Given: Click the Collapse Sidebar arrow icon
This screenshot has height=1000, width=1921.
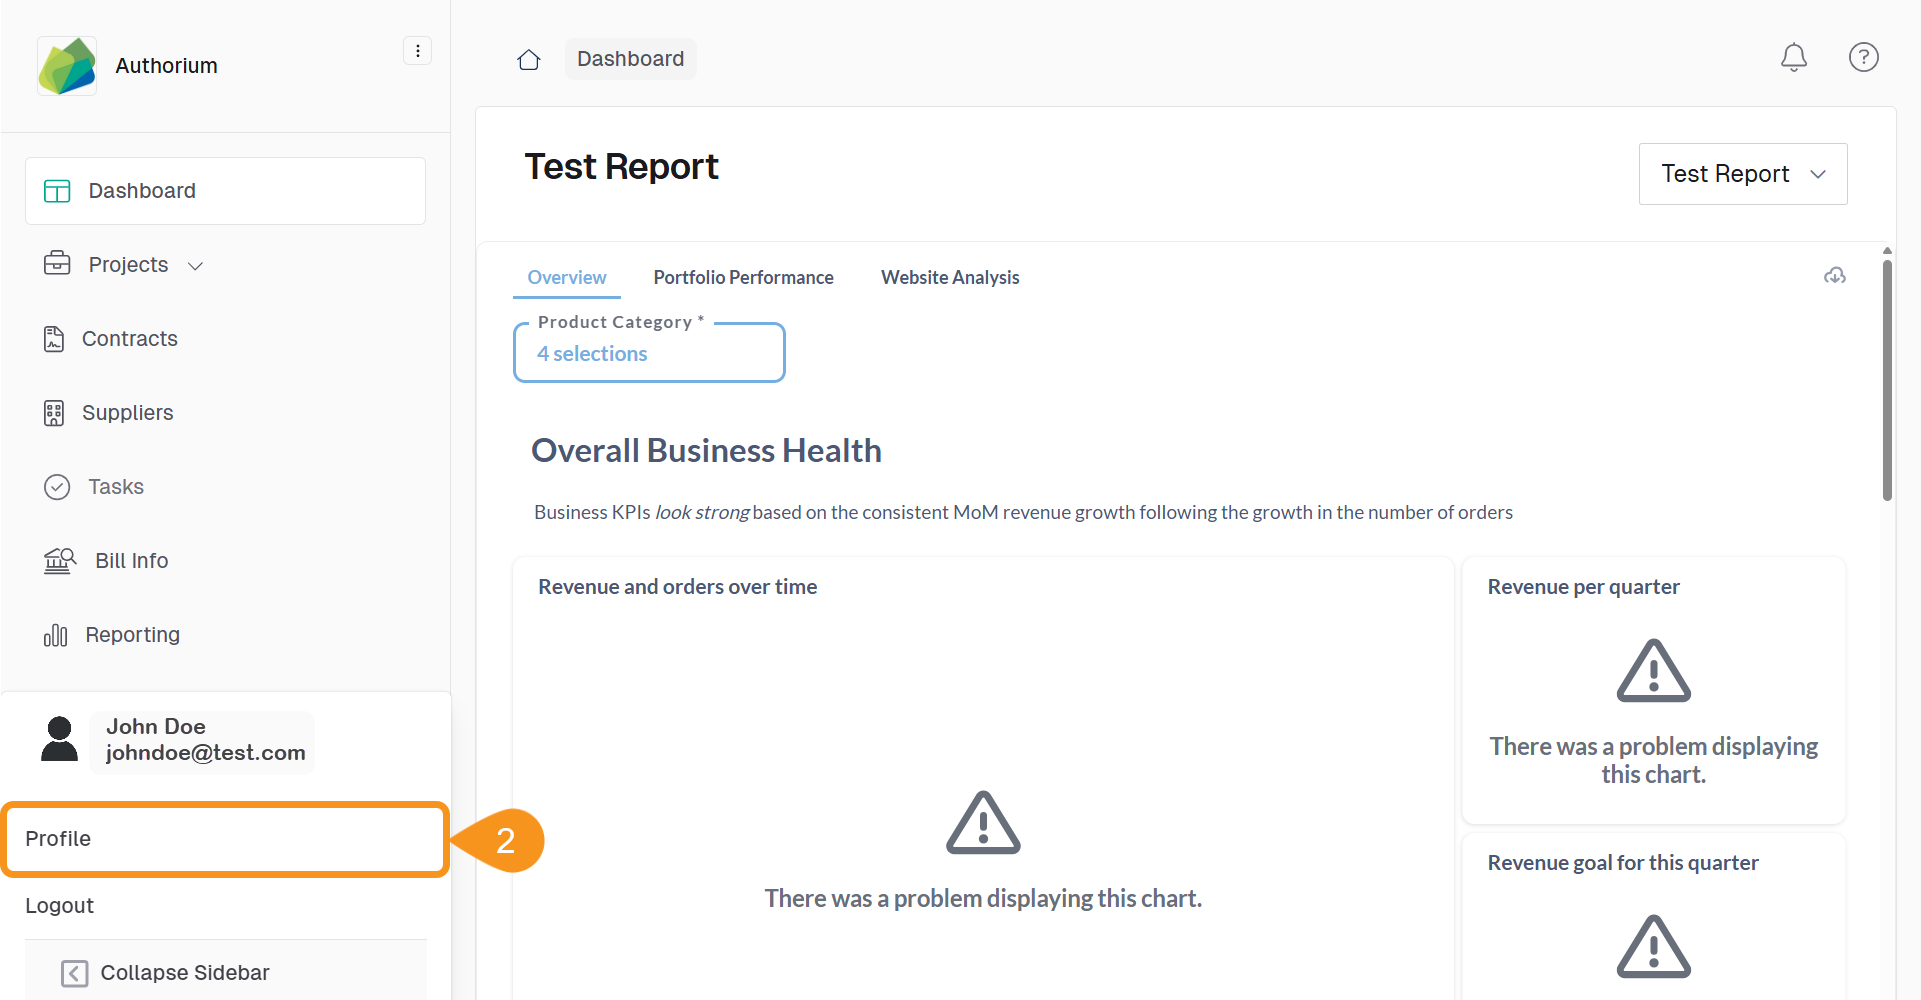Looking at the screenshot, I should pos(75,973).
